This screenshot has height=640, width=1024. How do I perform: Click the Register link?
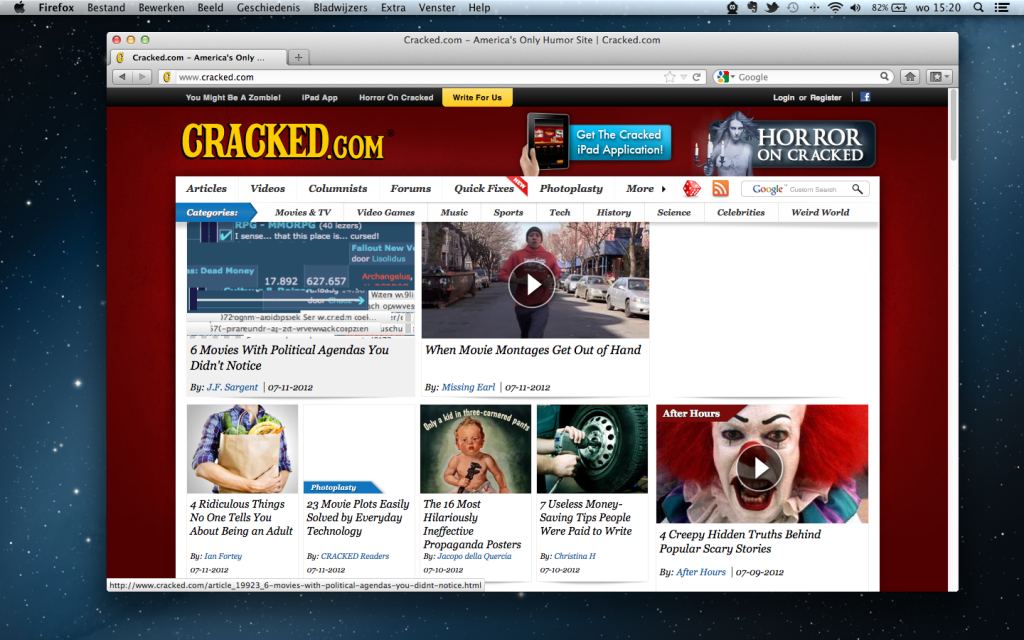pos(825,97)
